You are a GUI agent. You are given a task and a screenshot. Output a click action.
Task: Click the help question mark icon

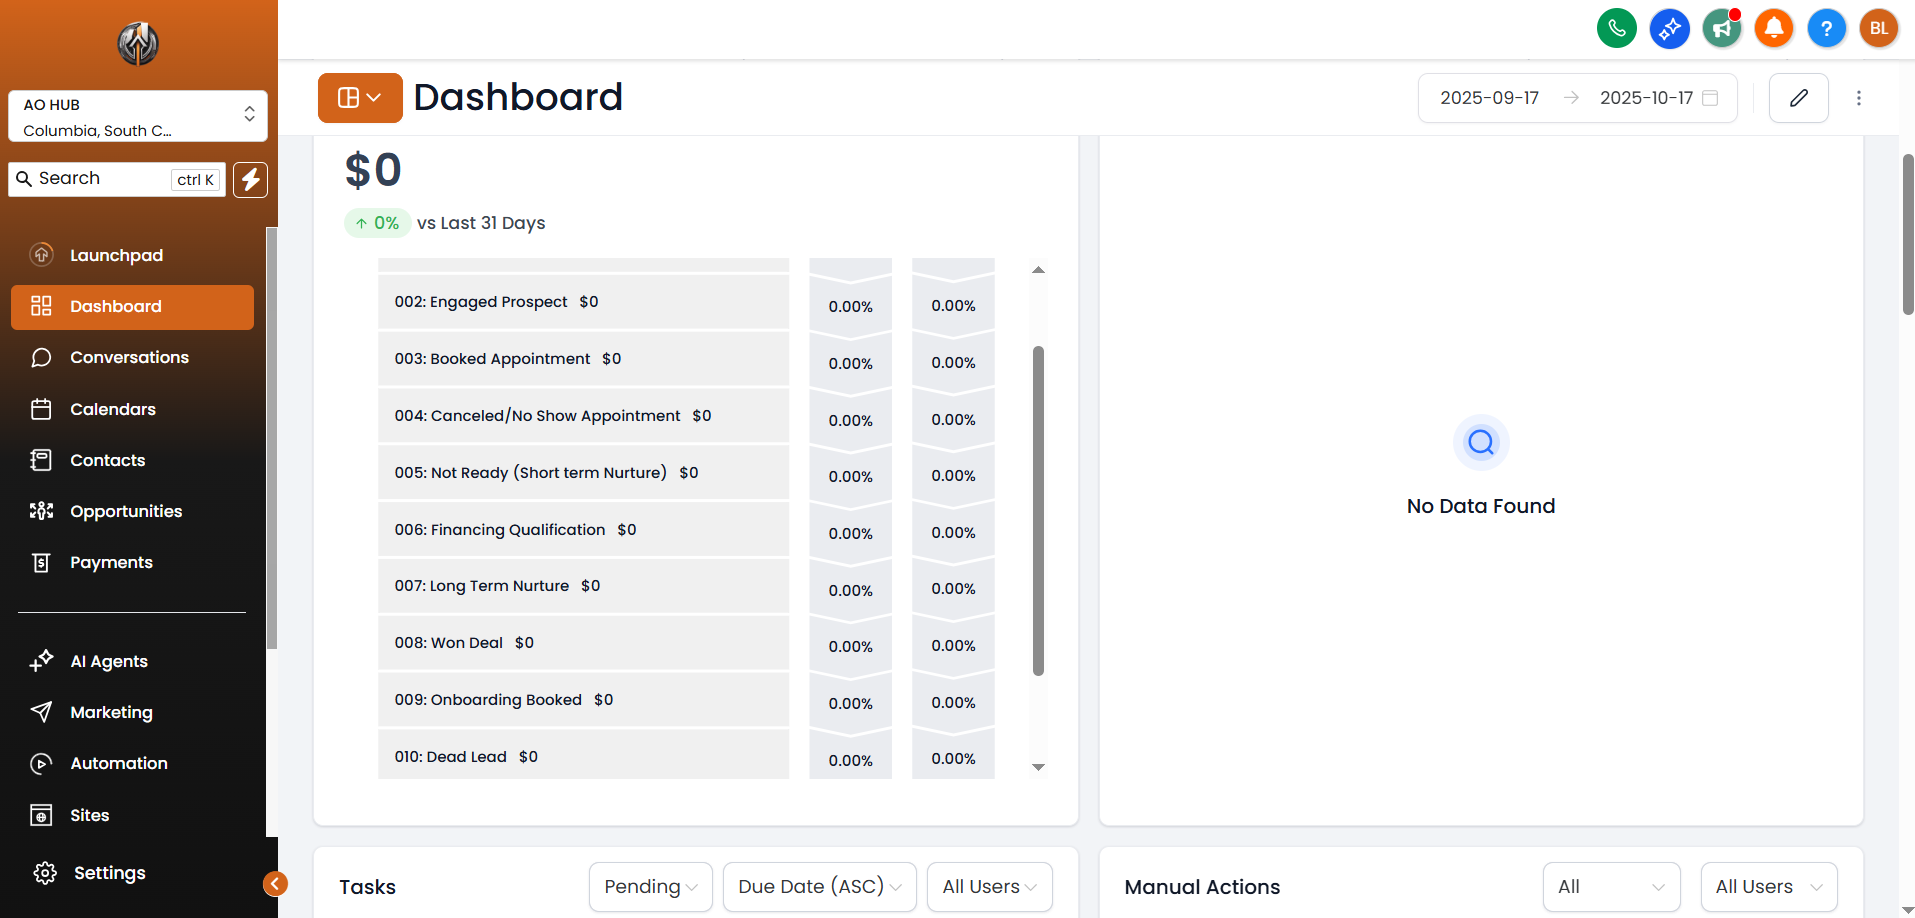click(x=1826, y=28)
